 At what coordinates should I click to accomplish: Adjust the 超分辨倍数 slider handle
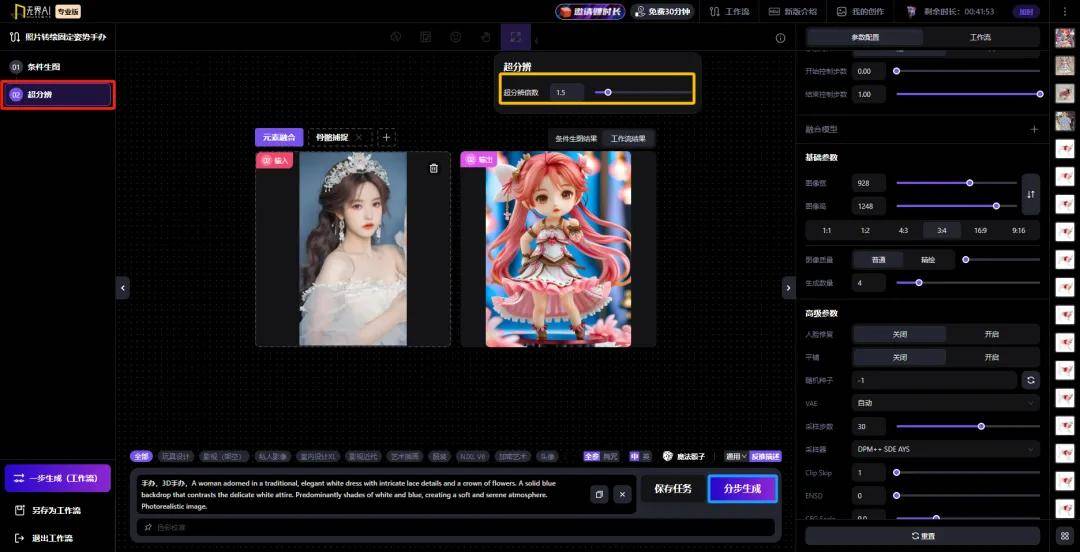point(608,92)
